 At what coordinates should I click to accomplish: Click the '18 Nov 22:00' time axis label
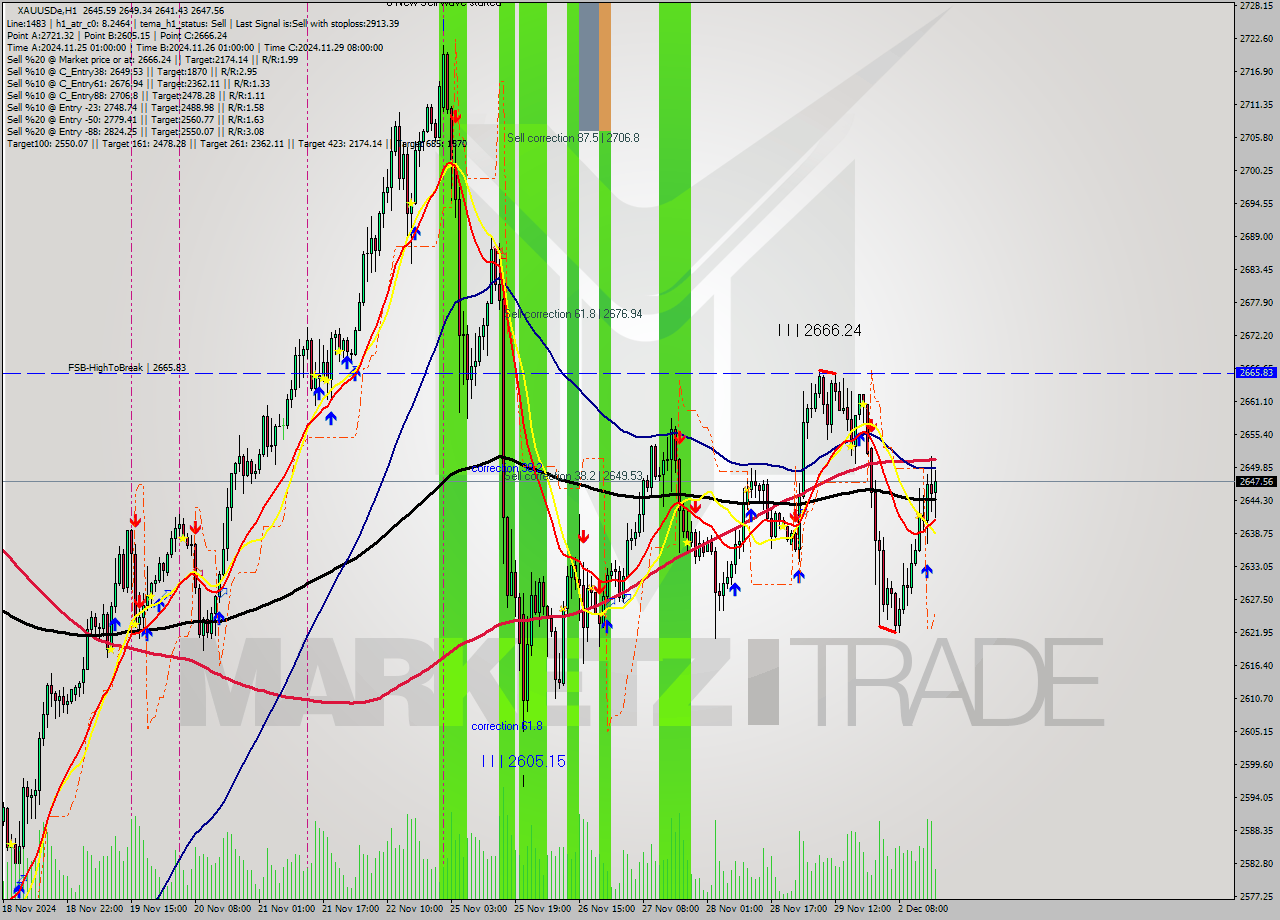[x=95, y=910]
